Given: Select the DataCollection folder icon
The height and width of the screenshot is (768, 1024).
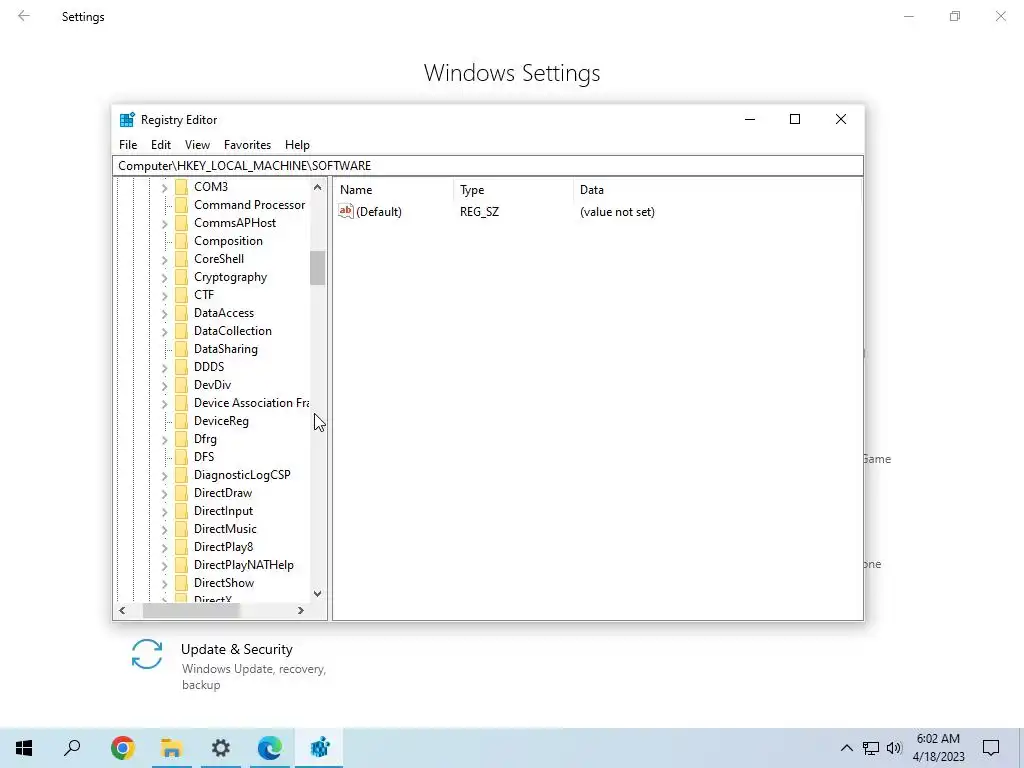Looking at the screenshot, I should tap(182, 331).
